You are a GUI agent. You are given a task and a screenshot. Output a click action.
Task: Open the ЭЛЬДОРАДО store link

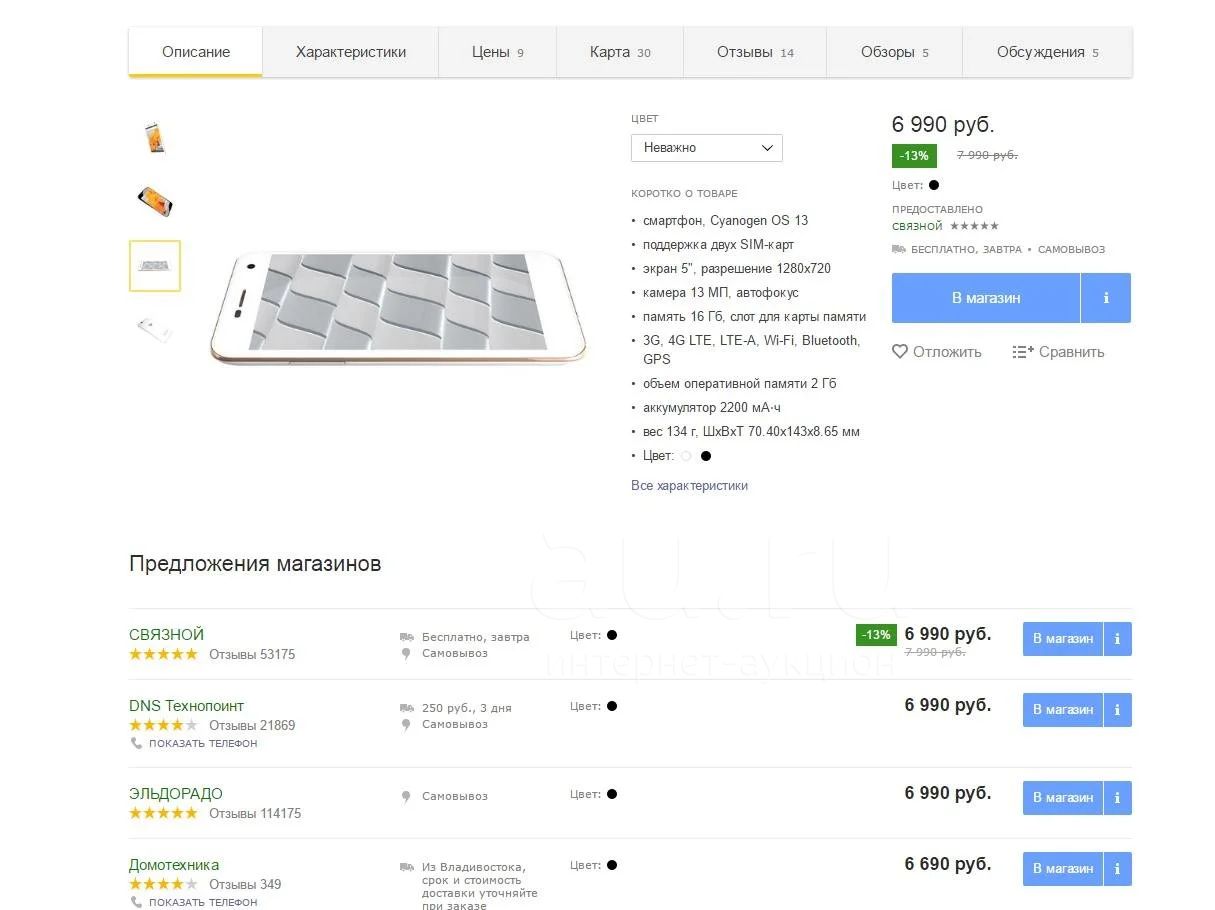pyautogui.click(x=176, y=794)
